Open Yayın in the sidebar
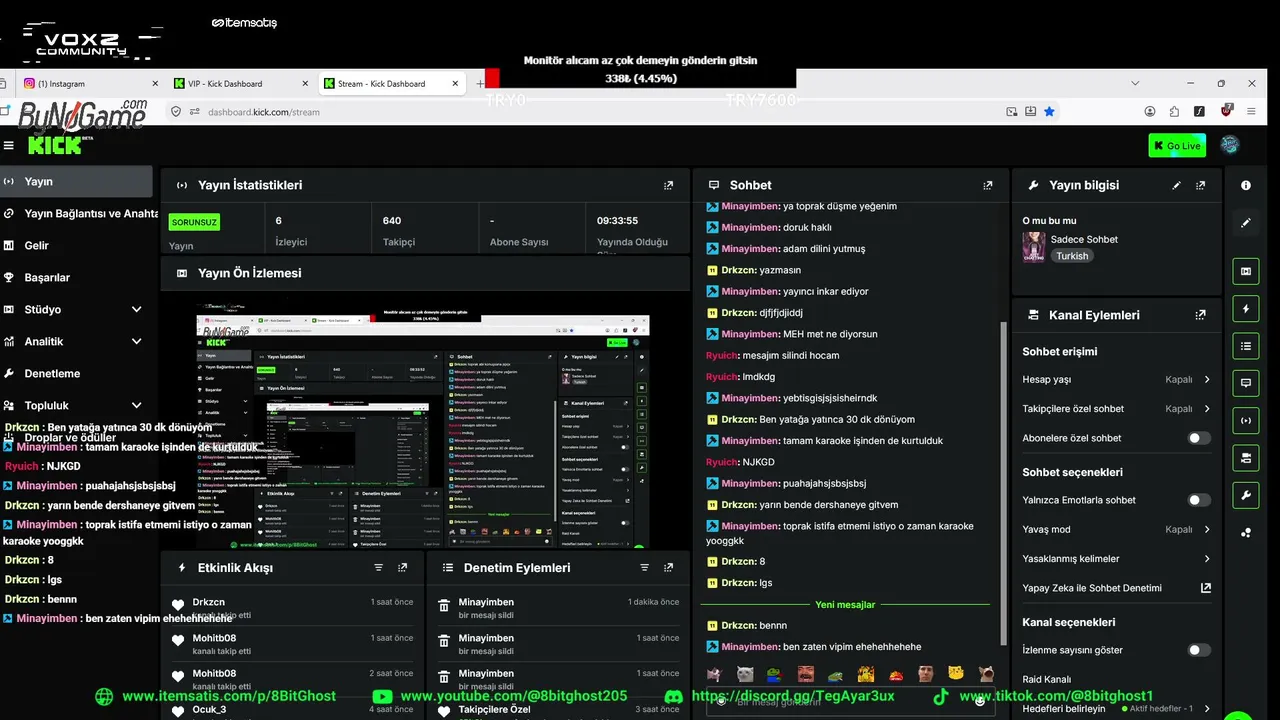The height and width of the screenshot is (720, 1280). [x=76, y=182]
